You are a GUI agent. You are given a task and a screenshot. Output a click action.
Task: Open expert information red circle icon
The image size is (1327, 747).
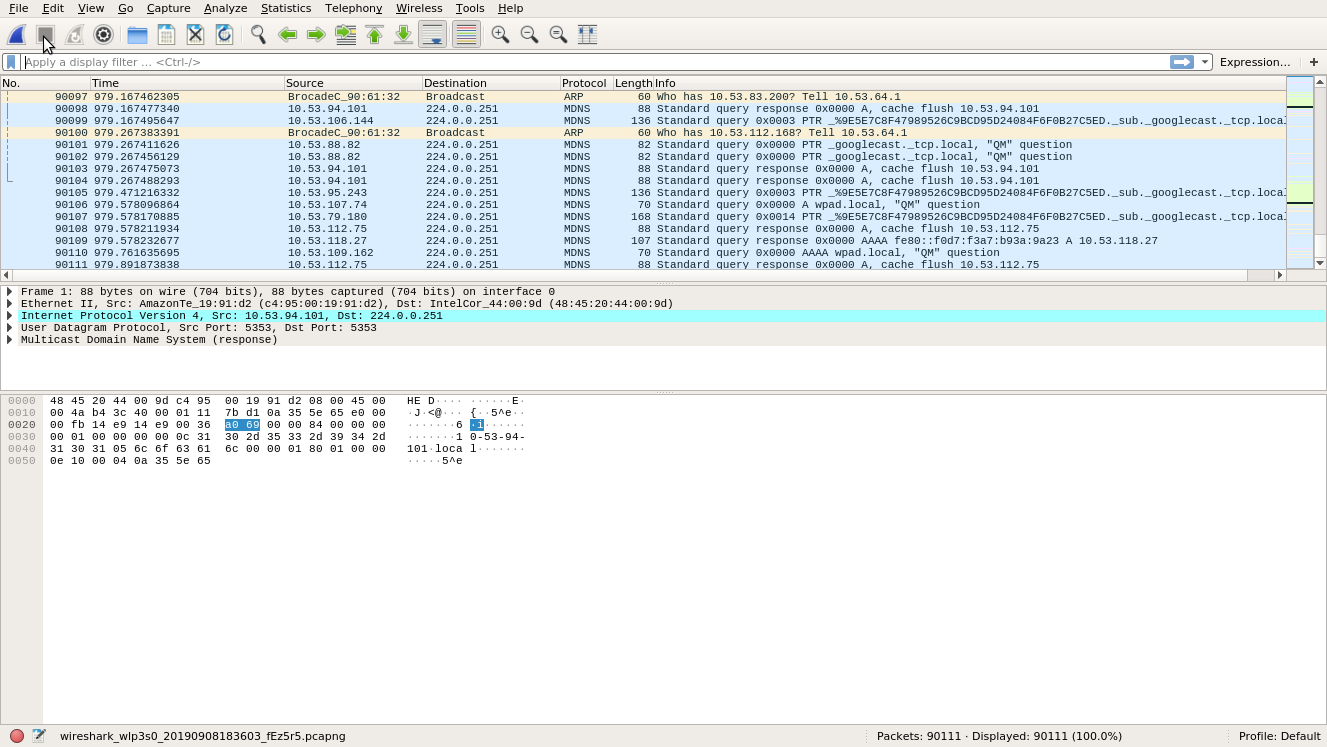[17, 736]
